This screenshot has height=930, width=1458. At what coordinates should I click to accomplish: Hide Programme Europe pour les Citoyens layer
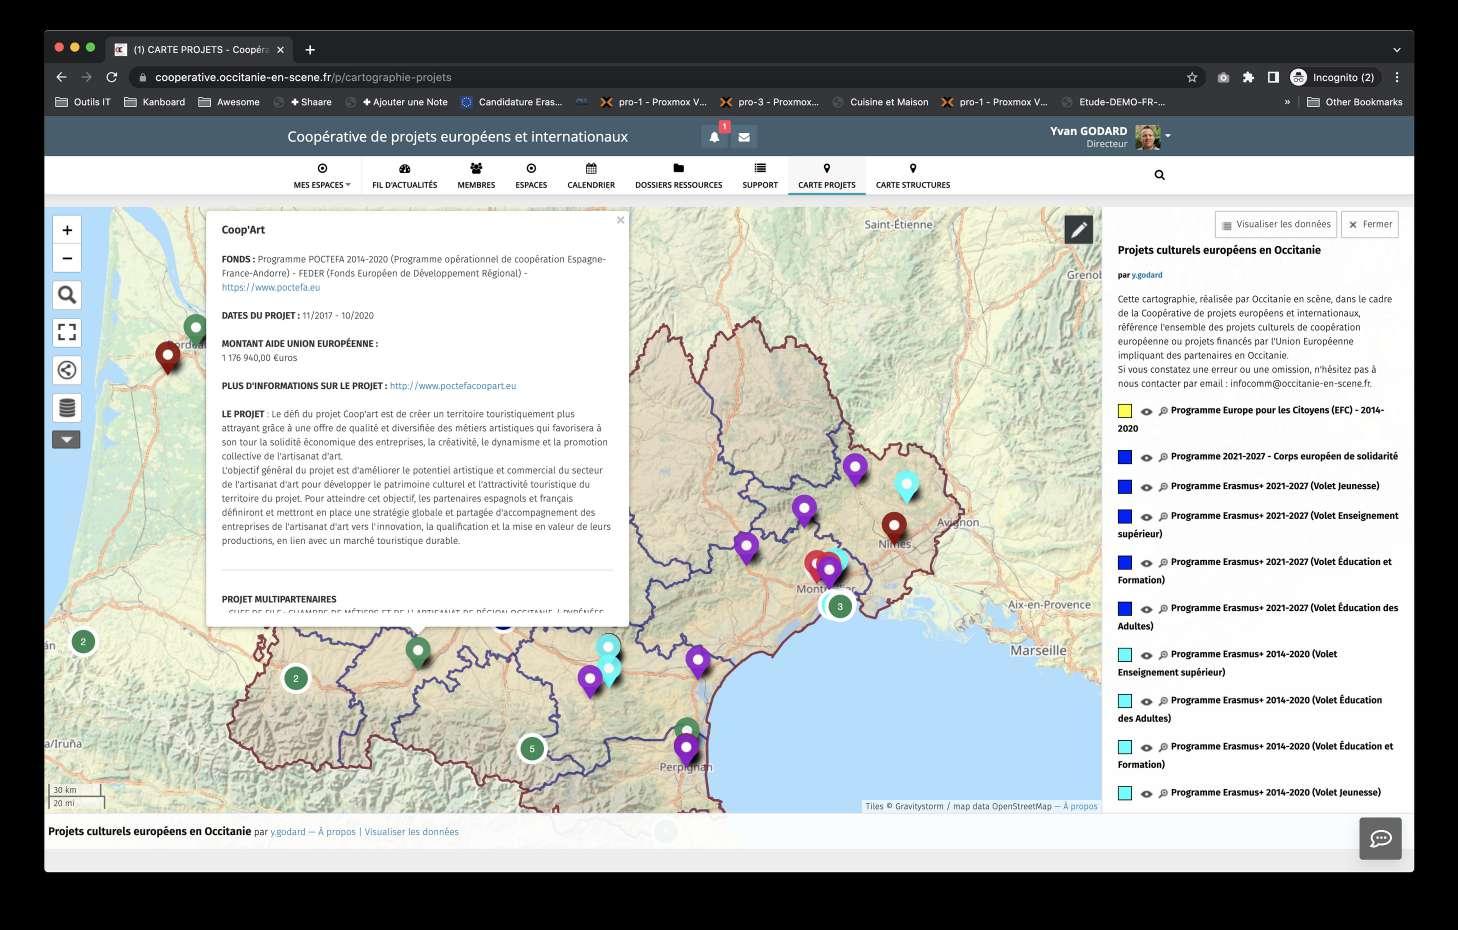pos(1146,411)
